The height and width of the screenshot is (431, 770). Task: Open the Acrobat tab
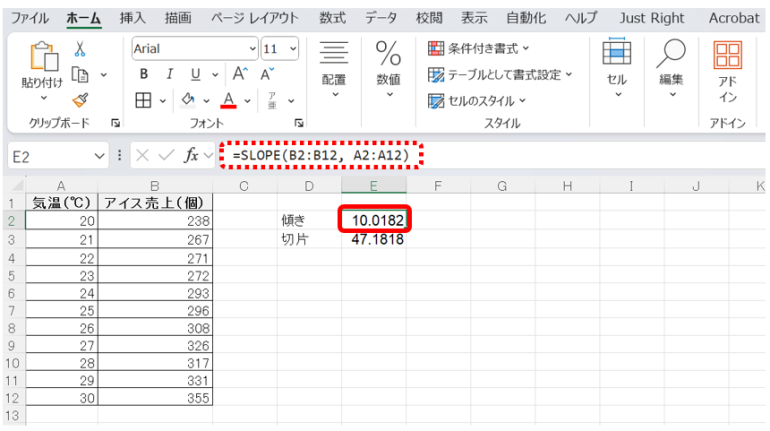pos(734,18)
